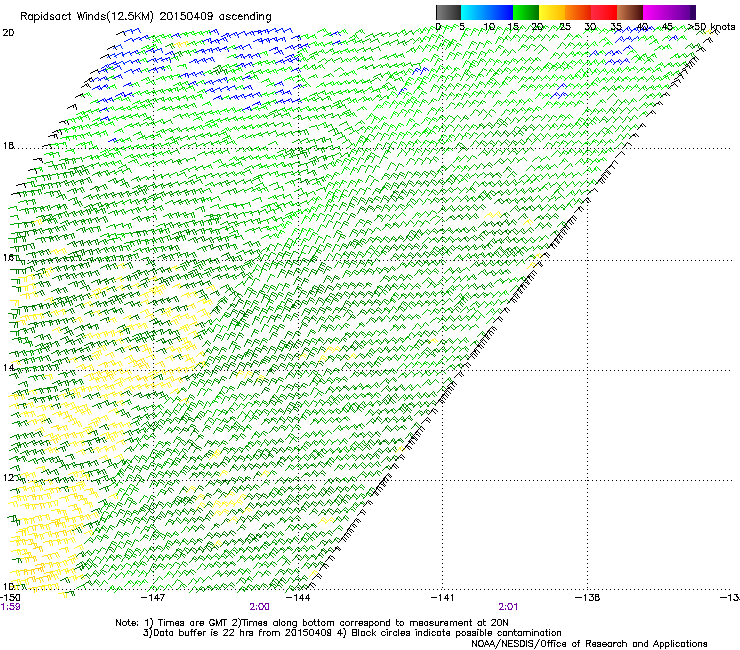
Task: Click the 'Times are GMT' note line
Action: pyautogui.click(x=312, y=623)
